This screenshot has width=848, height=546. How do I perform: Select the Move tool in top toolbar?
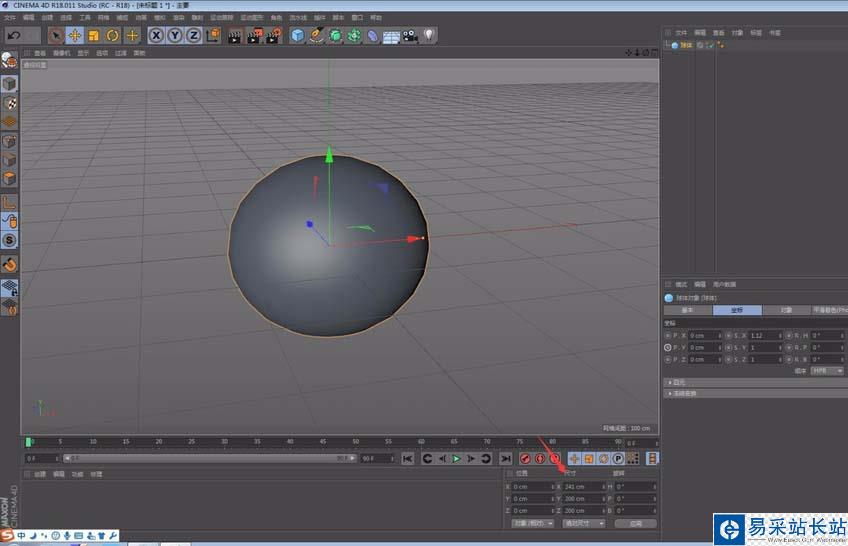[x=74, y=35]
